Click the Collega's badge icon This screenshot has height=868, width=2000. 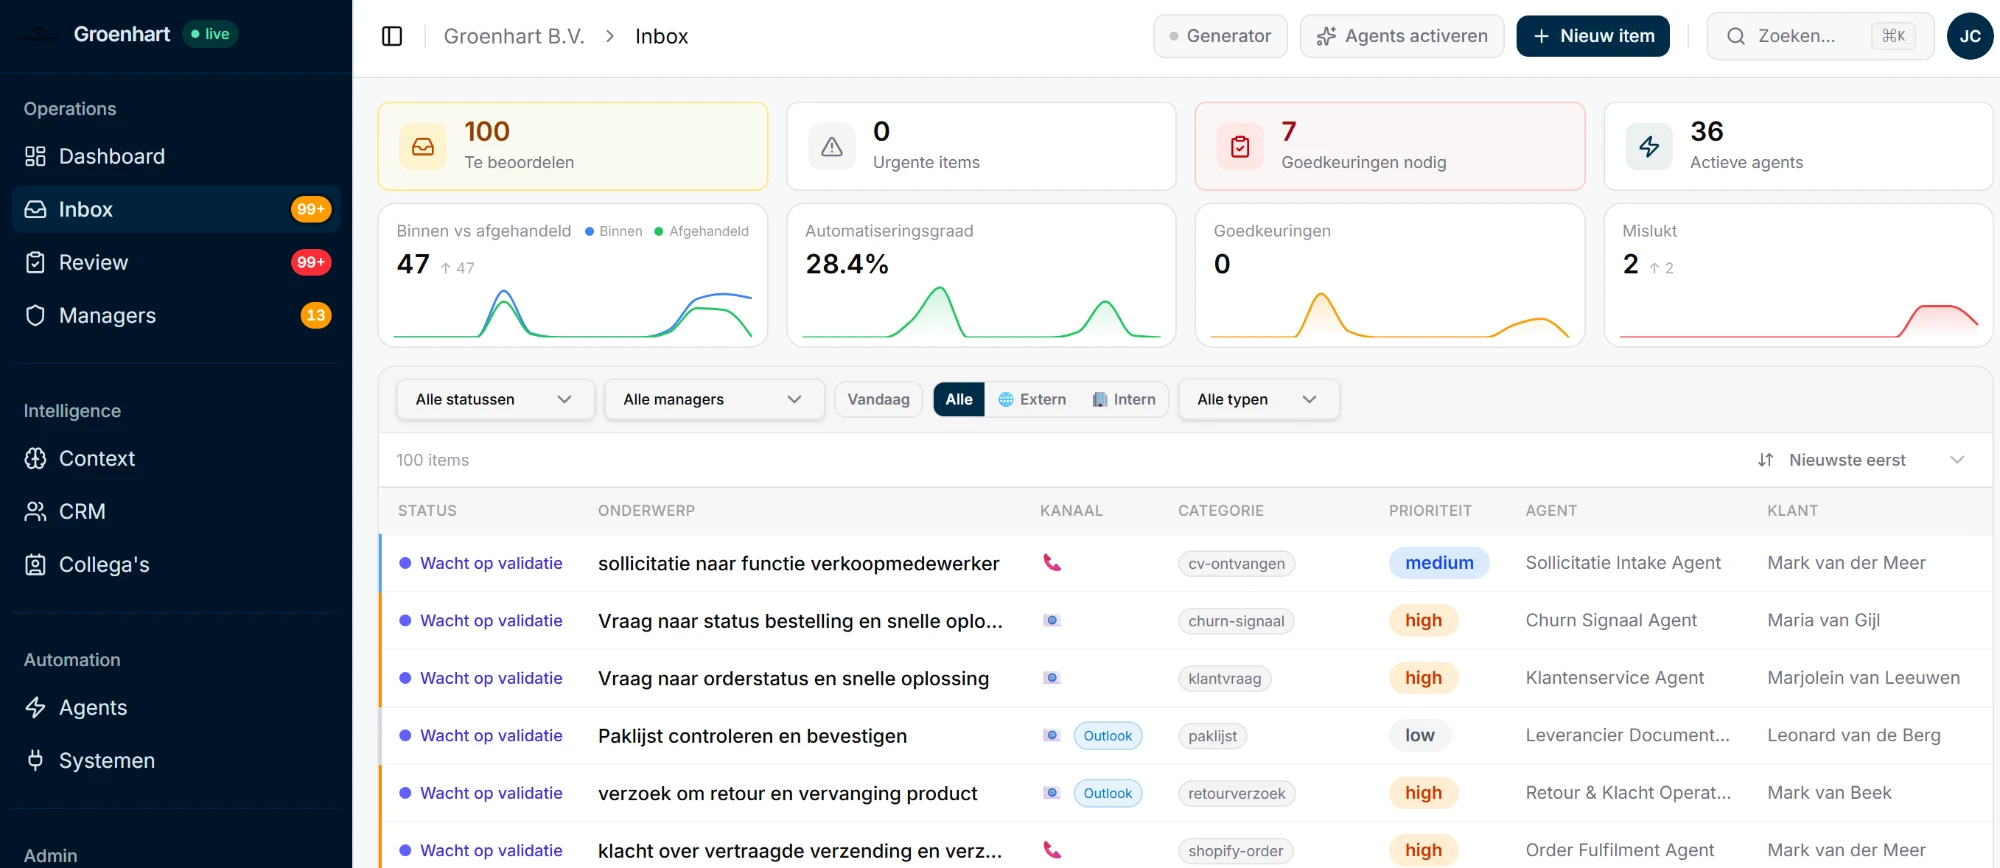[x=35, y=564]
